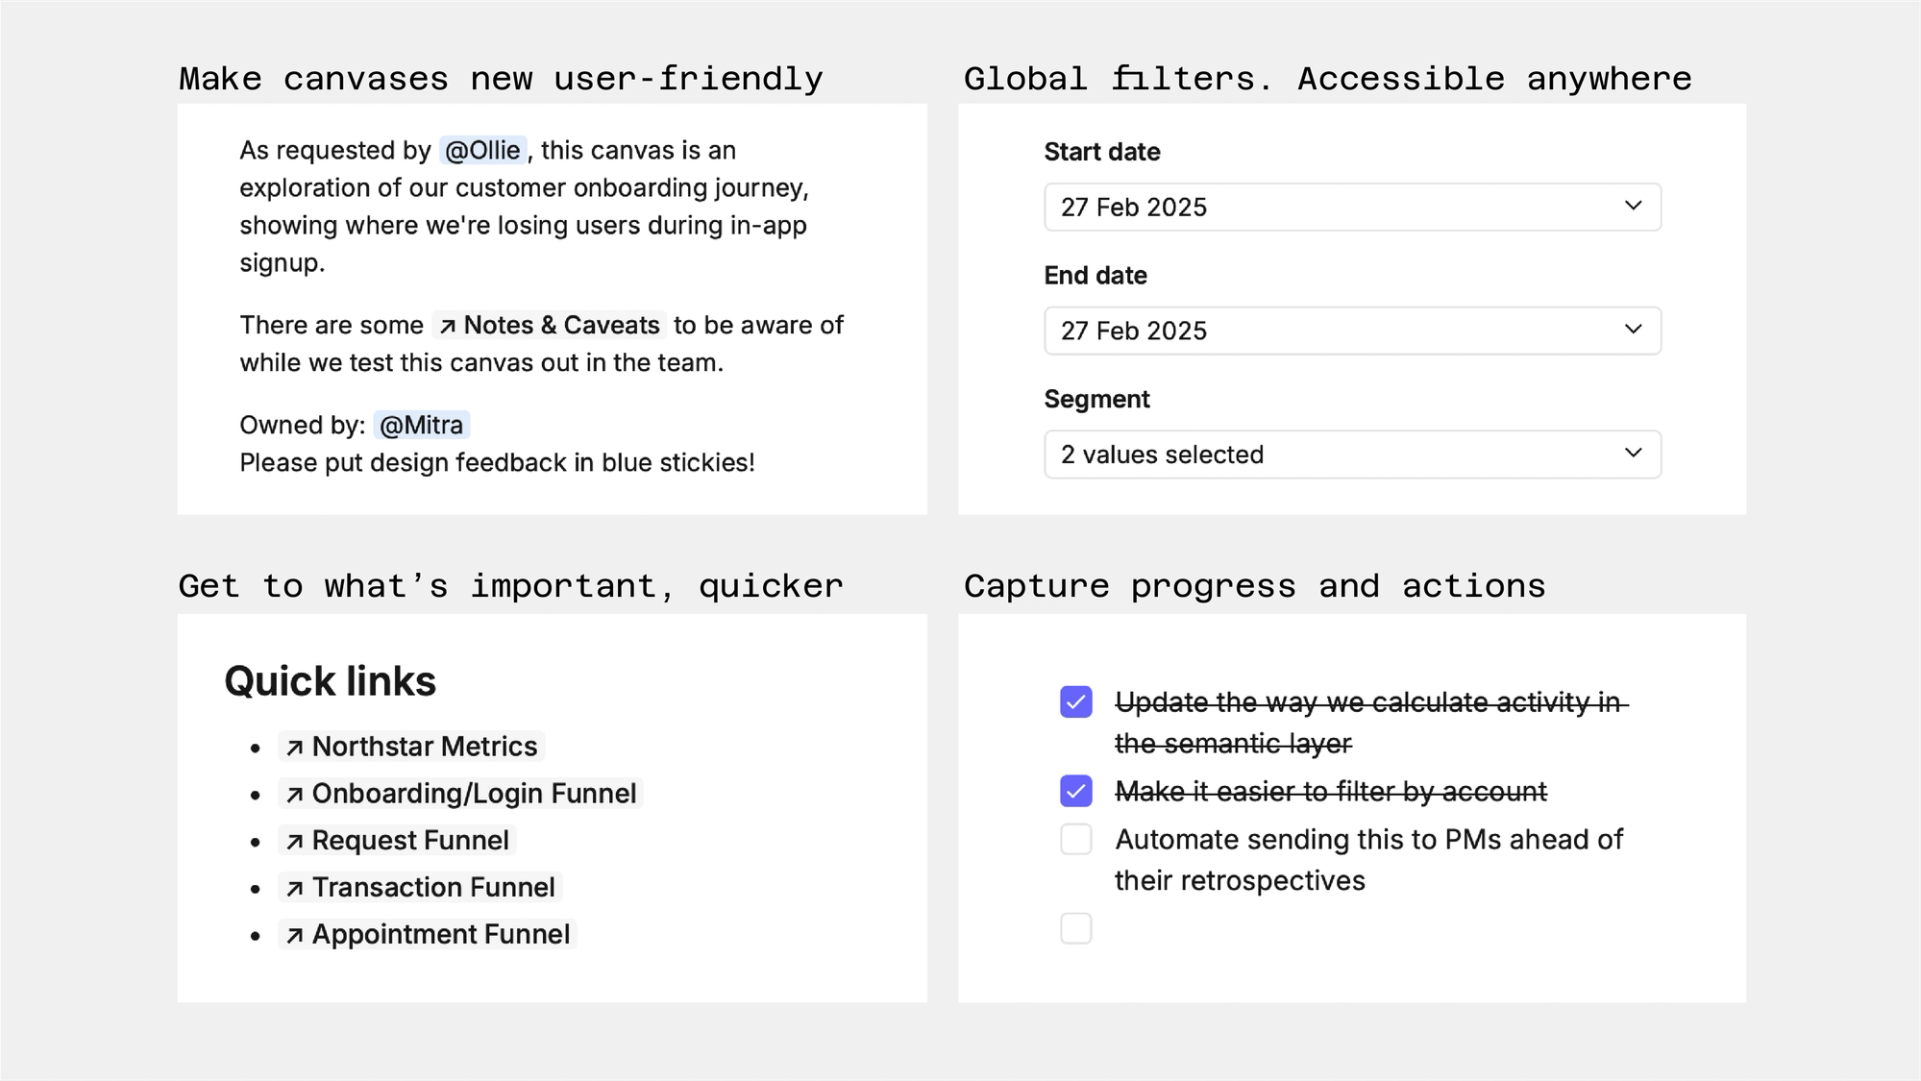Click the arrow icon before Notes & Caveats
Screen dimensions: 1921x1081
pos(448,327)
